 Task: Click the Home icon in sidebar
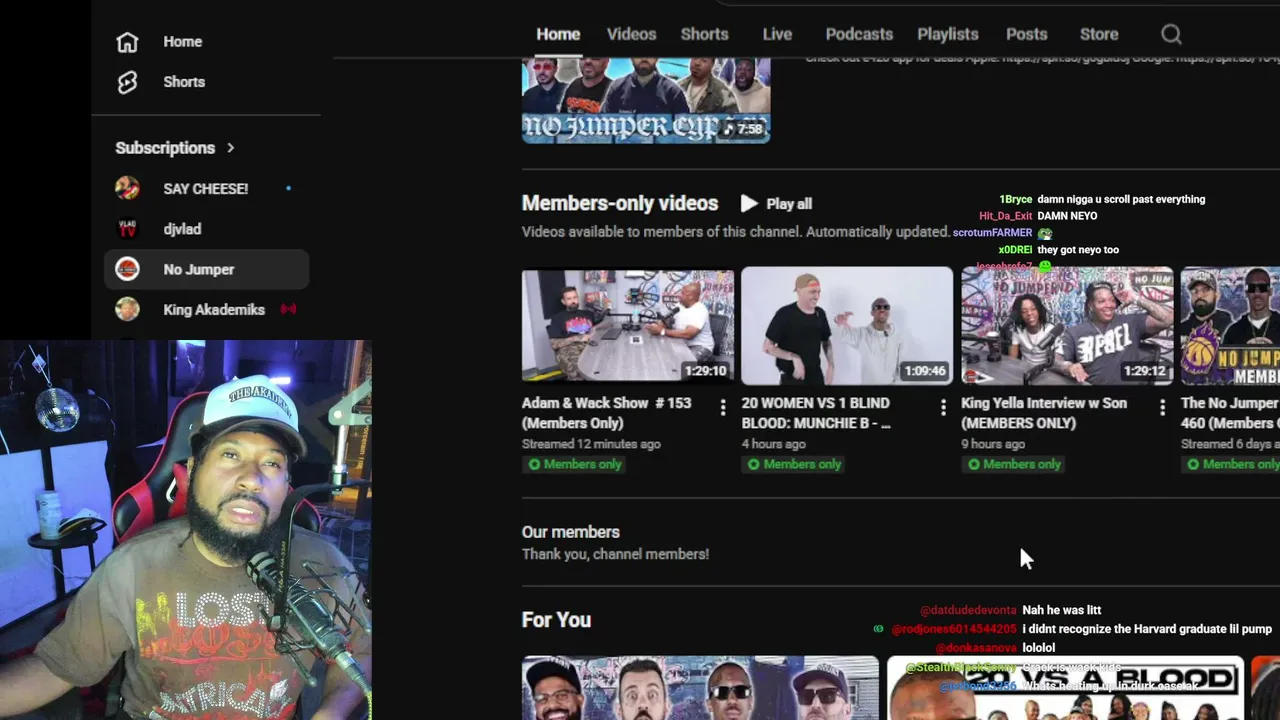point(127,42)
